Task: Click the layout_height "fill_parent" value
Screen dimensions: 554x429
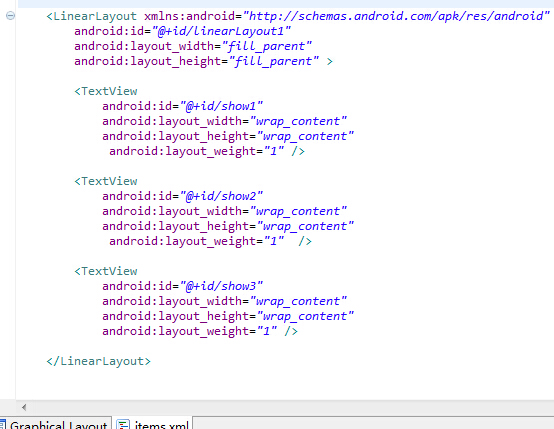Action: (x=274, y=61)
